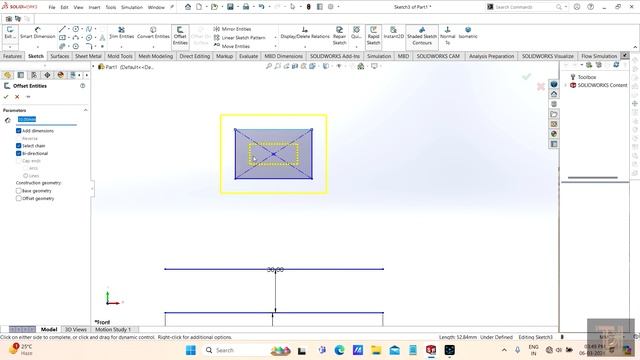640x360 pixels.
Task: Open the Linear Sketch Pattern dropdown arrow
Action: click(x=275, y=38)
